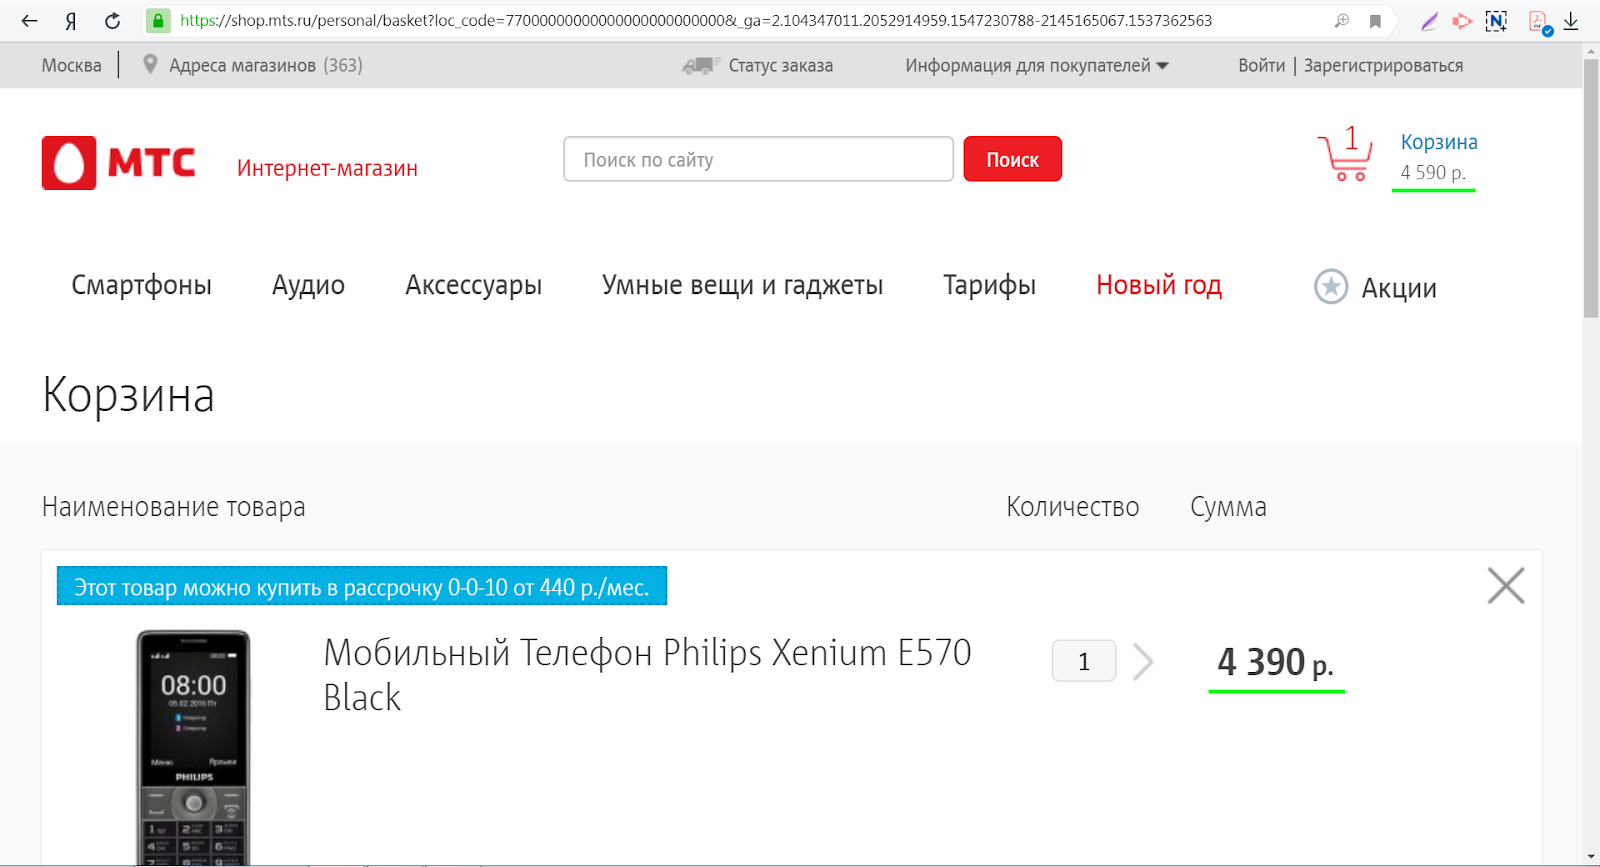
Task: Click the purple feather extension icon
Action: click(1429, 21)
